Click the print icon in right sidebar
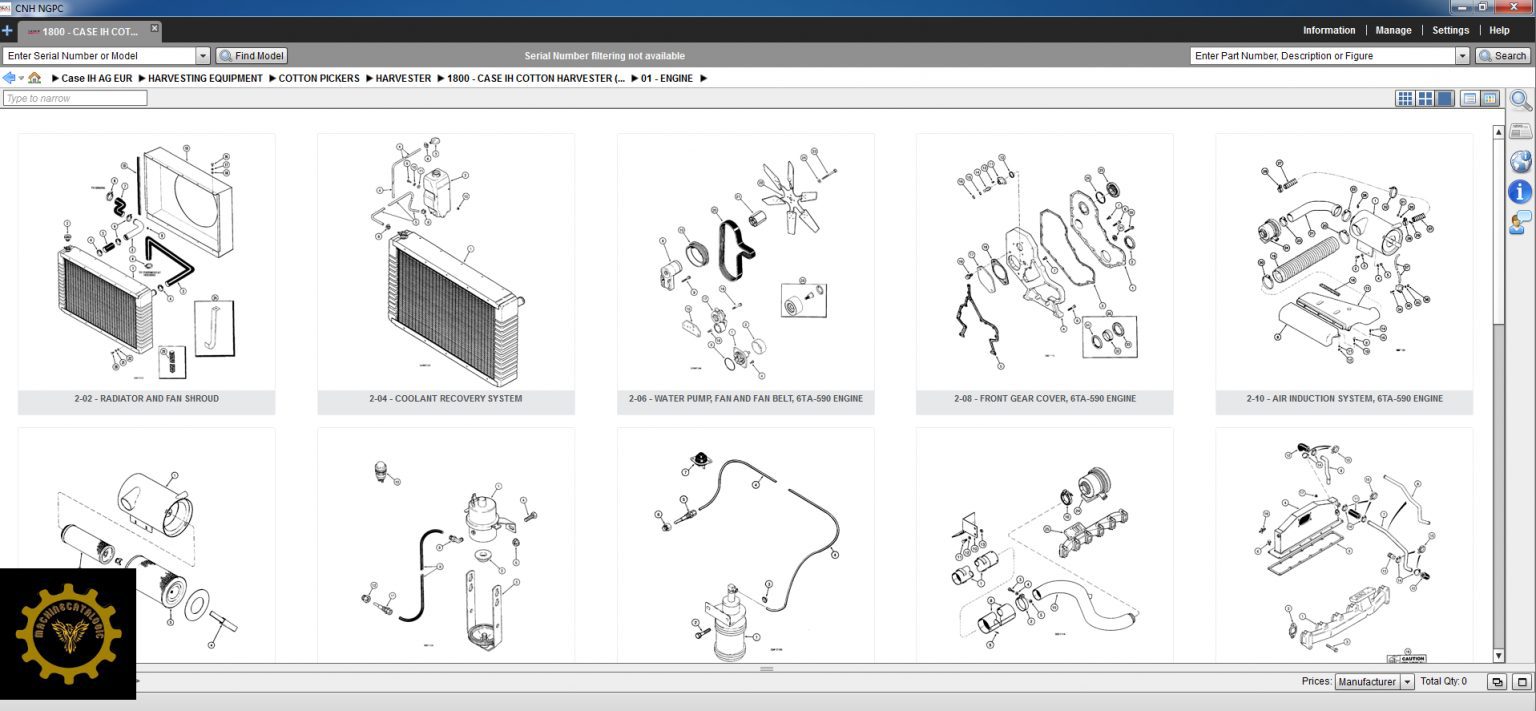The image size is (1536, 711). tap(1521, 131)
